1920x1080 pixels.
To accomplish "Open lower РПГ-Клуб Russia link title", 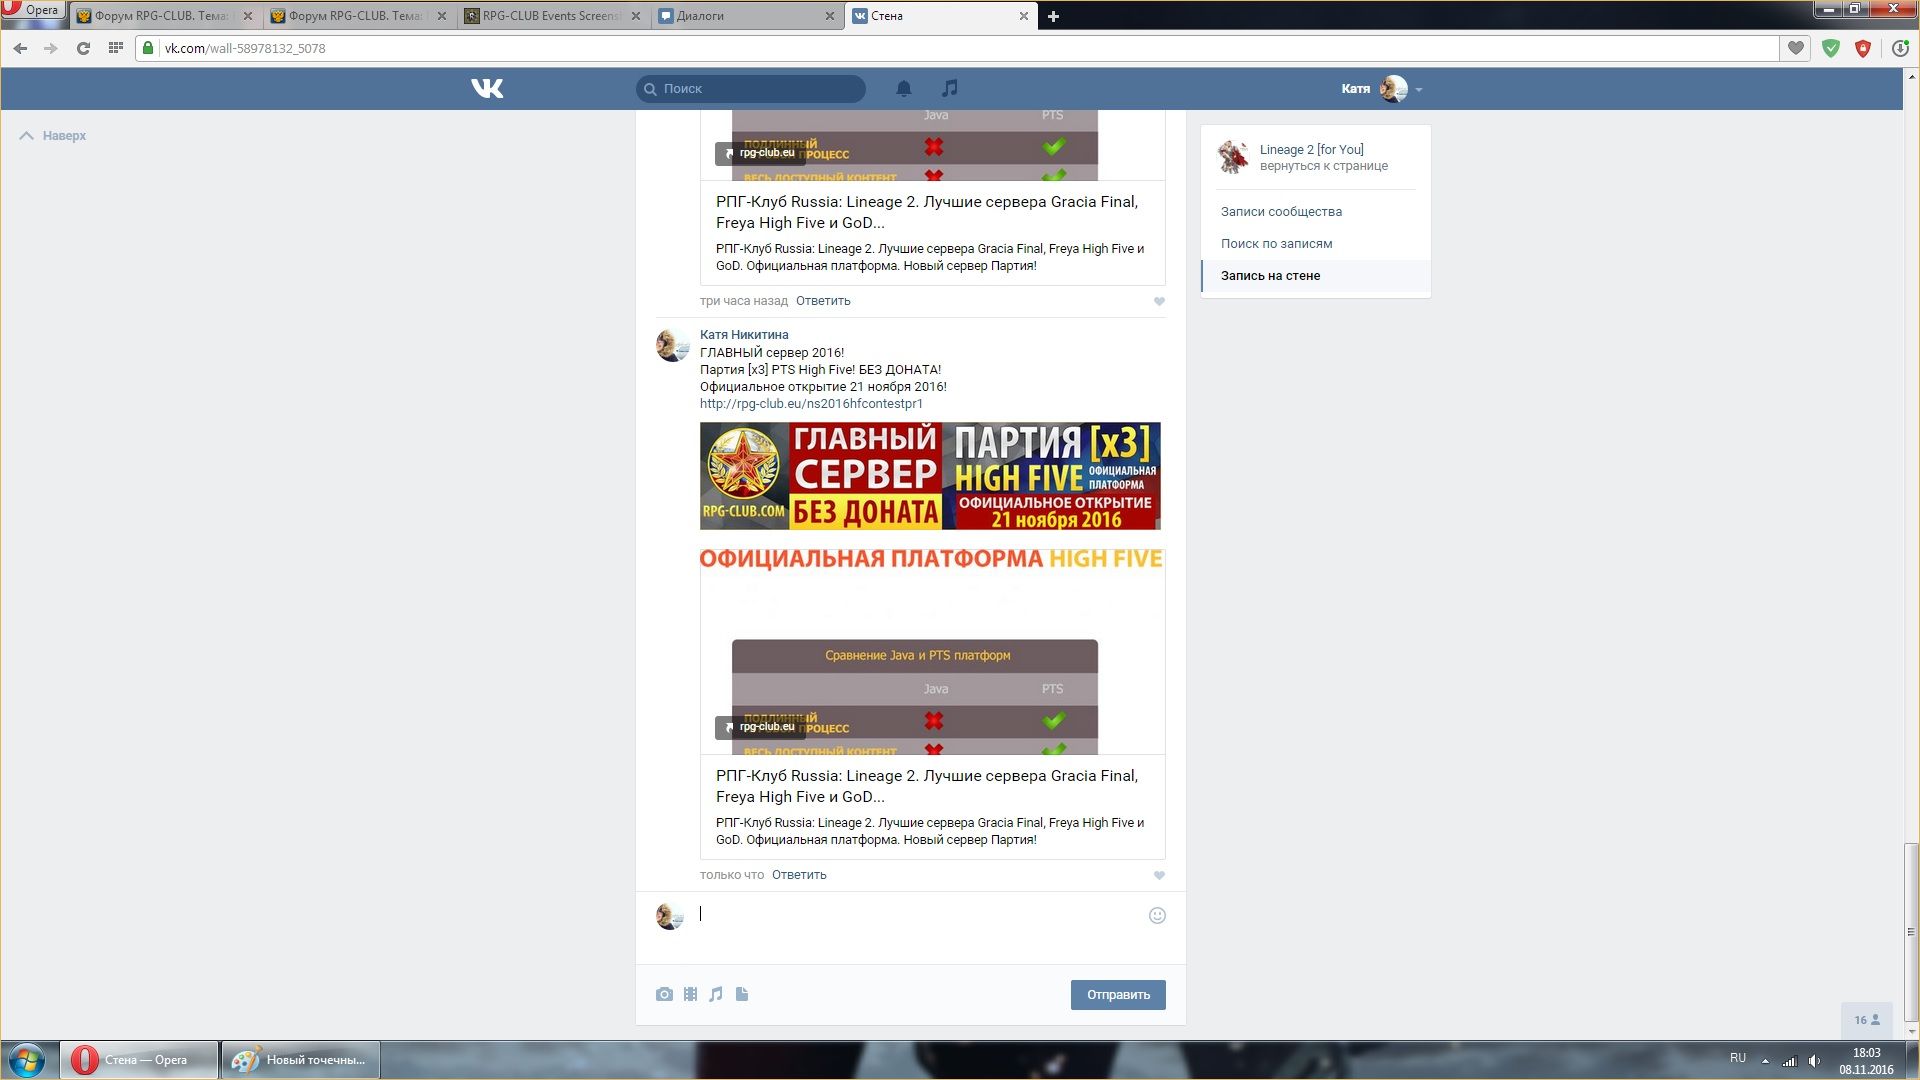I will coord(927,786).
